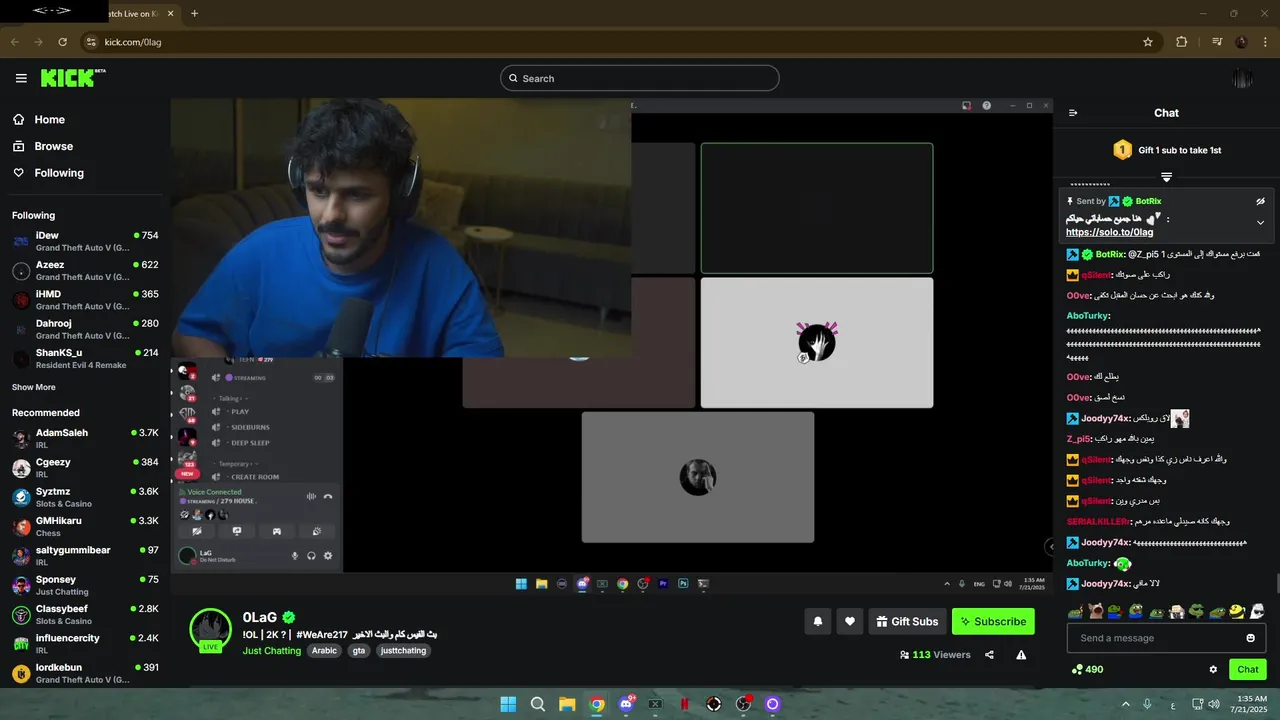1280x720 pixels.
Task: Expand the gift leaderboard handle below banner
Action: tap(1166, 176)
